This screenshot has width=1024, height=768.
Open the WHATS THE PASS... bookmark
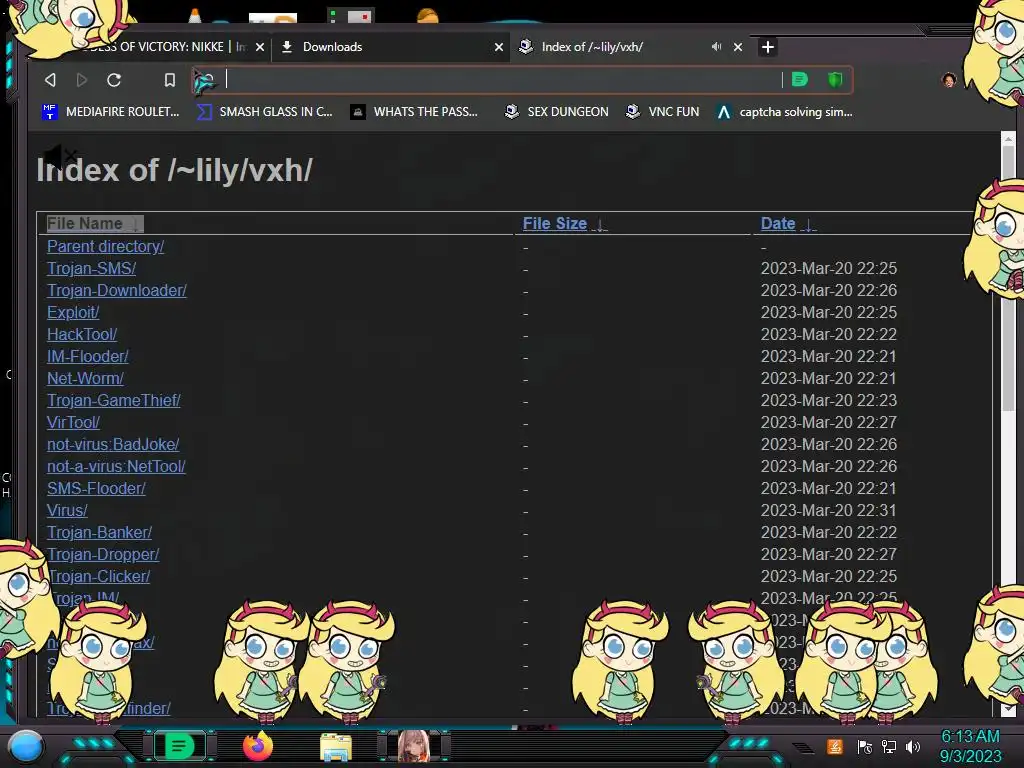(414, 112)
